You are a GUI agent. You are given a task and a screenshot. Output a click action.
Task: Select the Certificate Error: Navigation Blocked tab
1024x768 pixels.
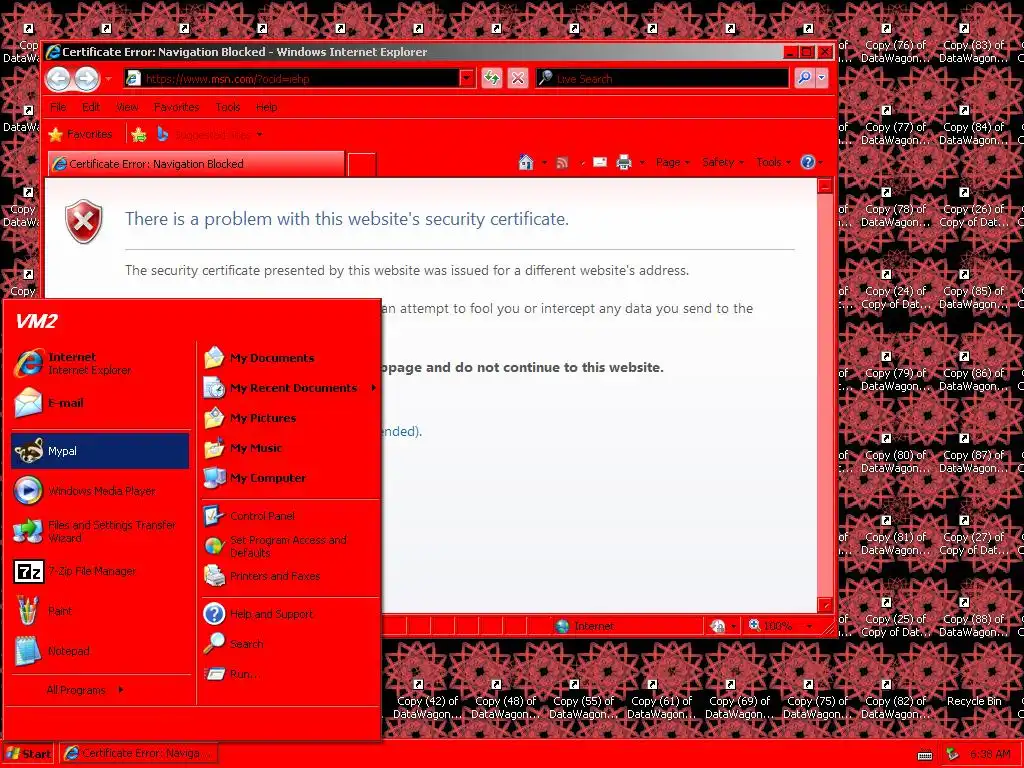(196, 164)
